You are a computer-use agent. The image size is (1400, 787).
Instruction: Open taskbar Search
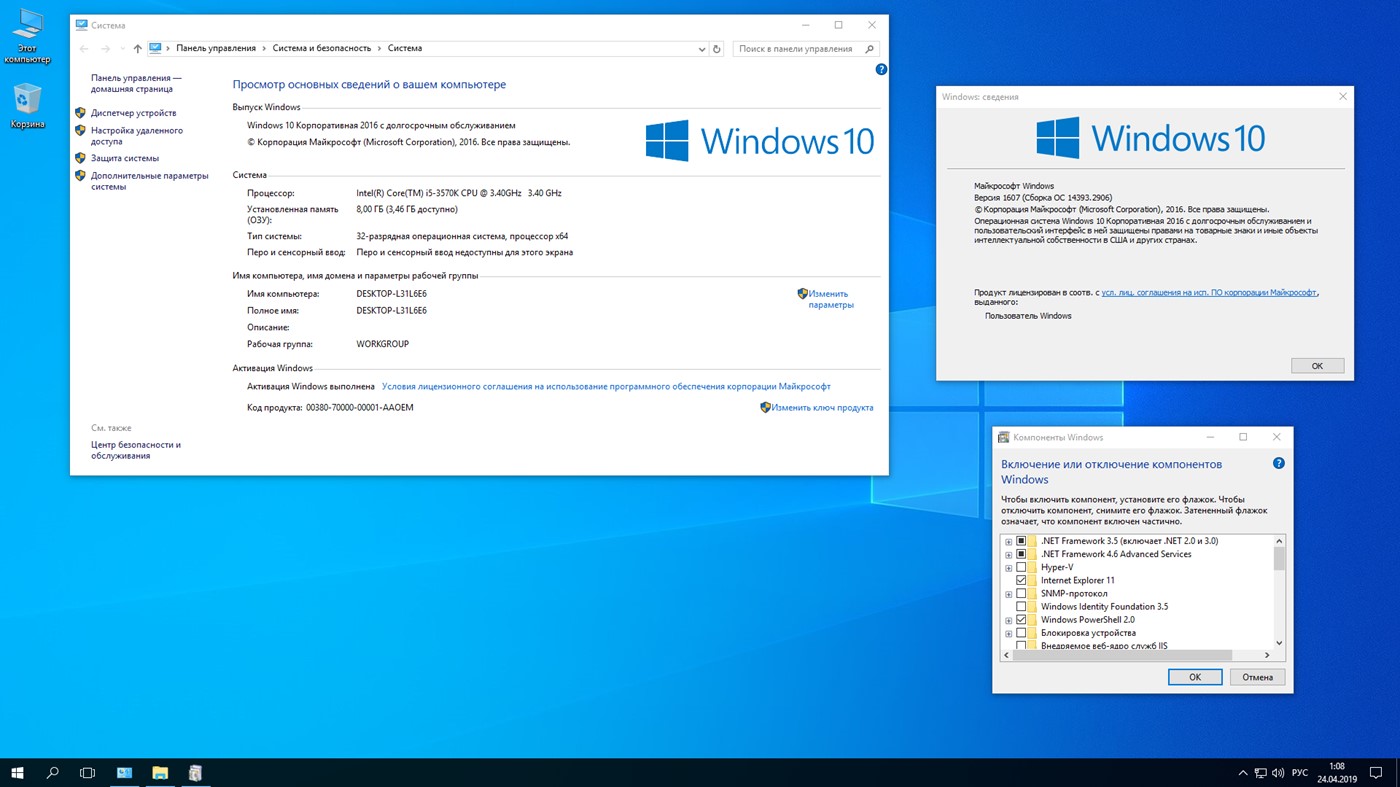(x=52, y=772)
